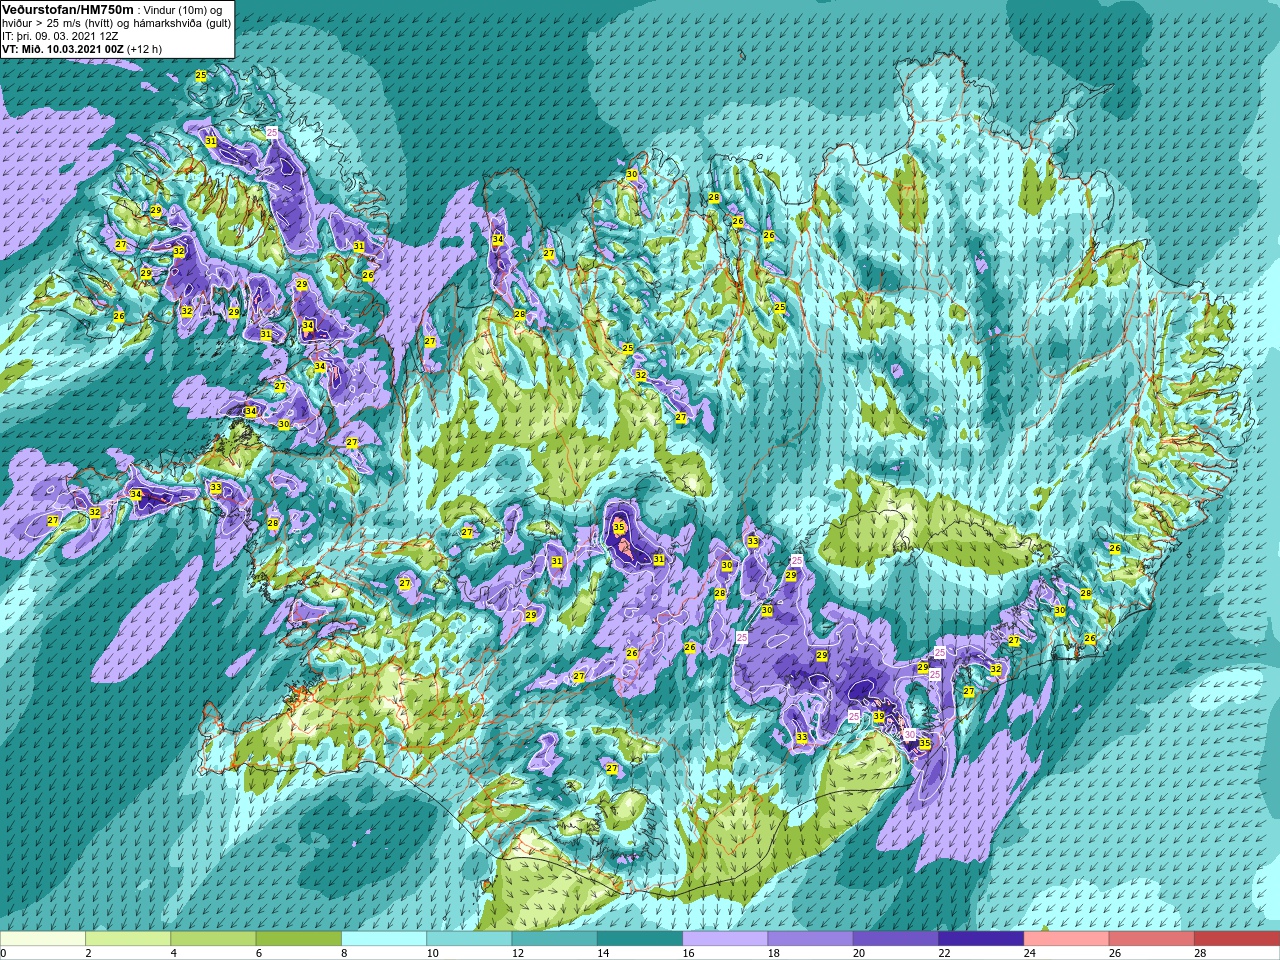Image resolution: width=1280 pixels, height=960 pixels.
Task: Click the 'hámarkshviða (gult)' header line
Action: (181, 23)
